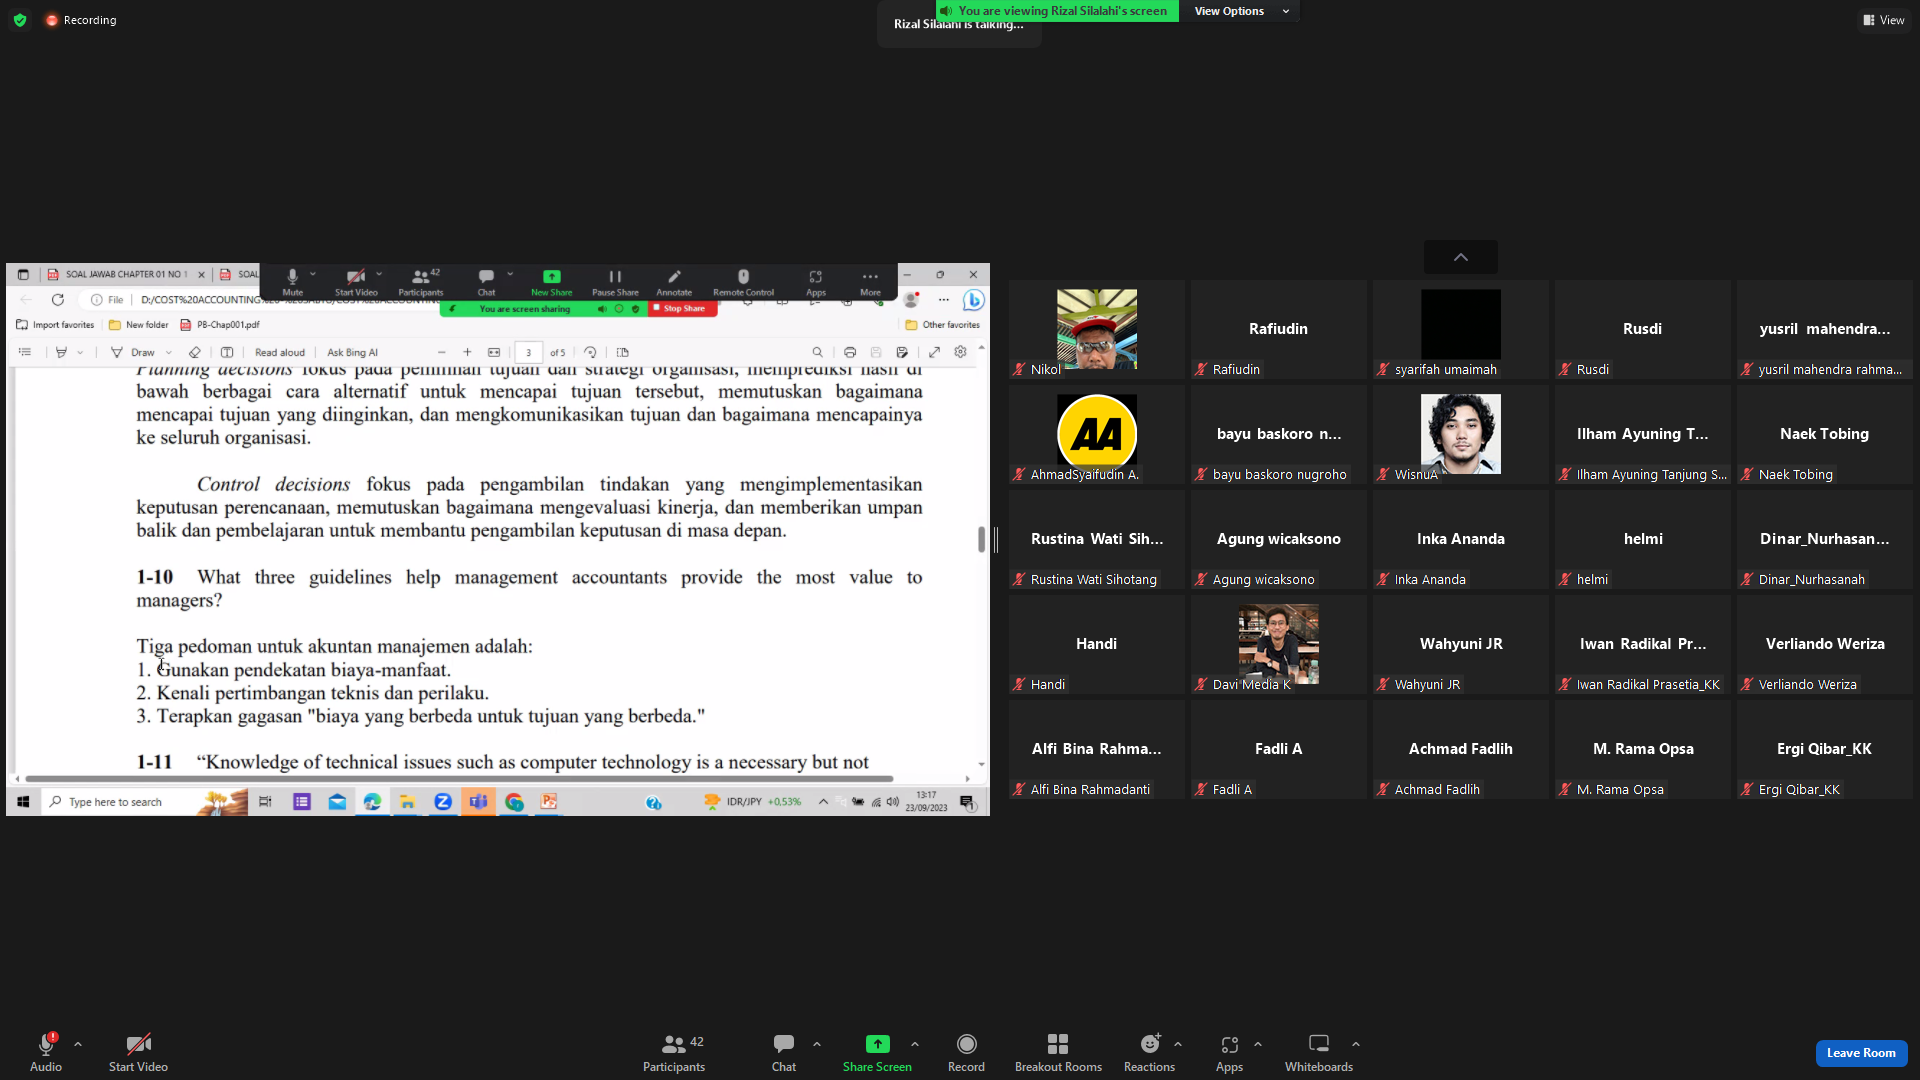
Task: Toggle the Draw tool in shared PDF toolbar
Action: click(134, 352)
